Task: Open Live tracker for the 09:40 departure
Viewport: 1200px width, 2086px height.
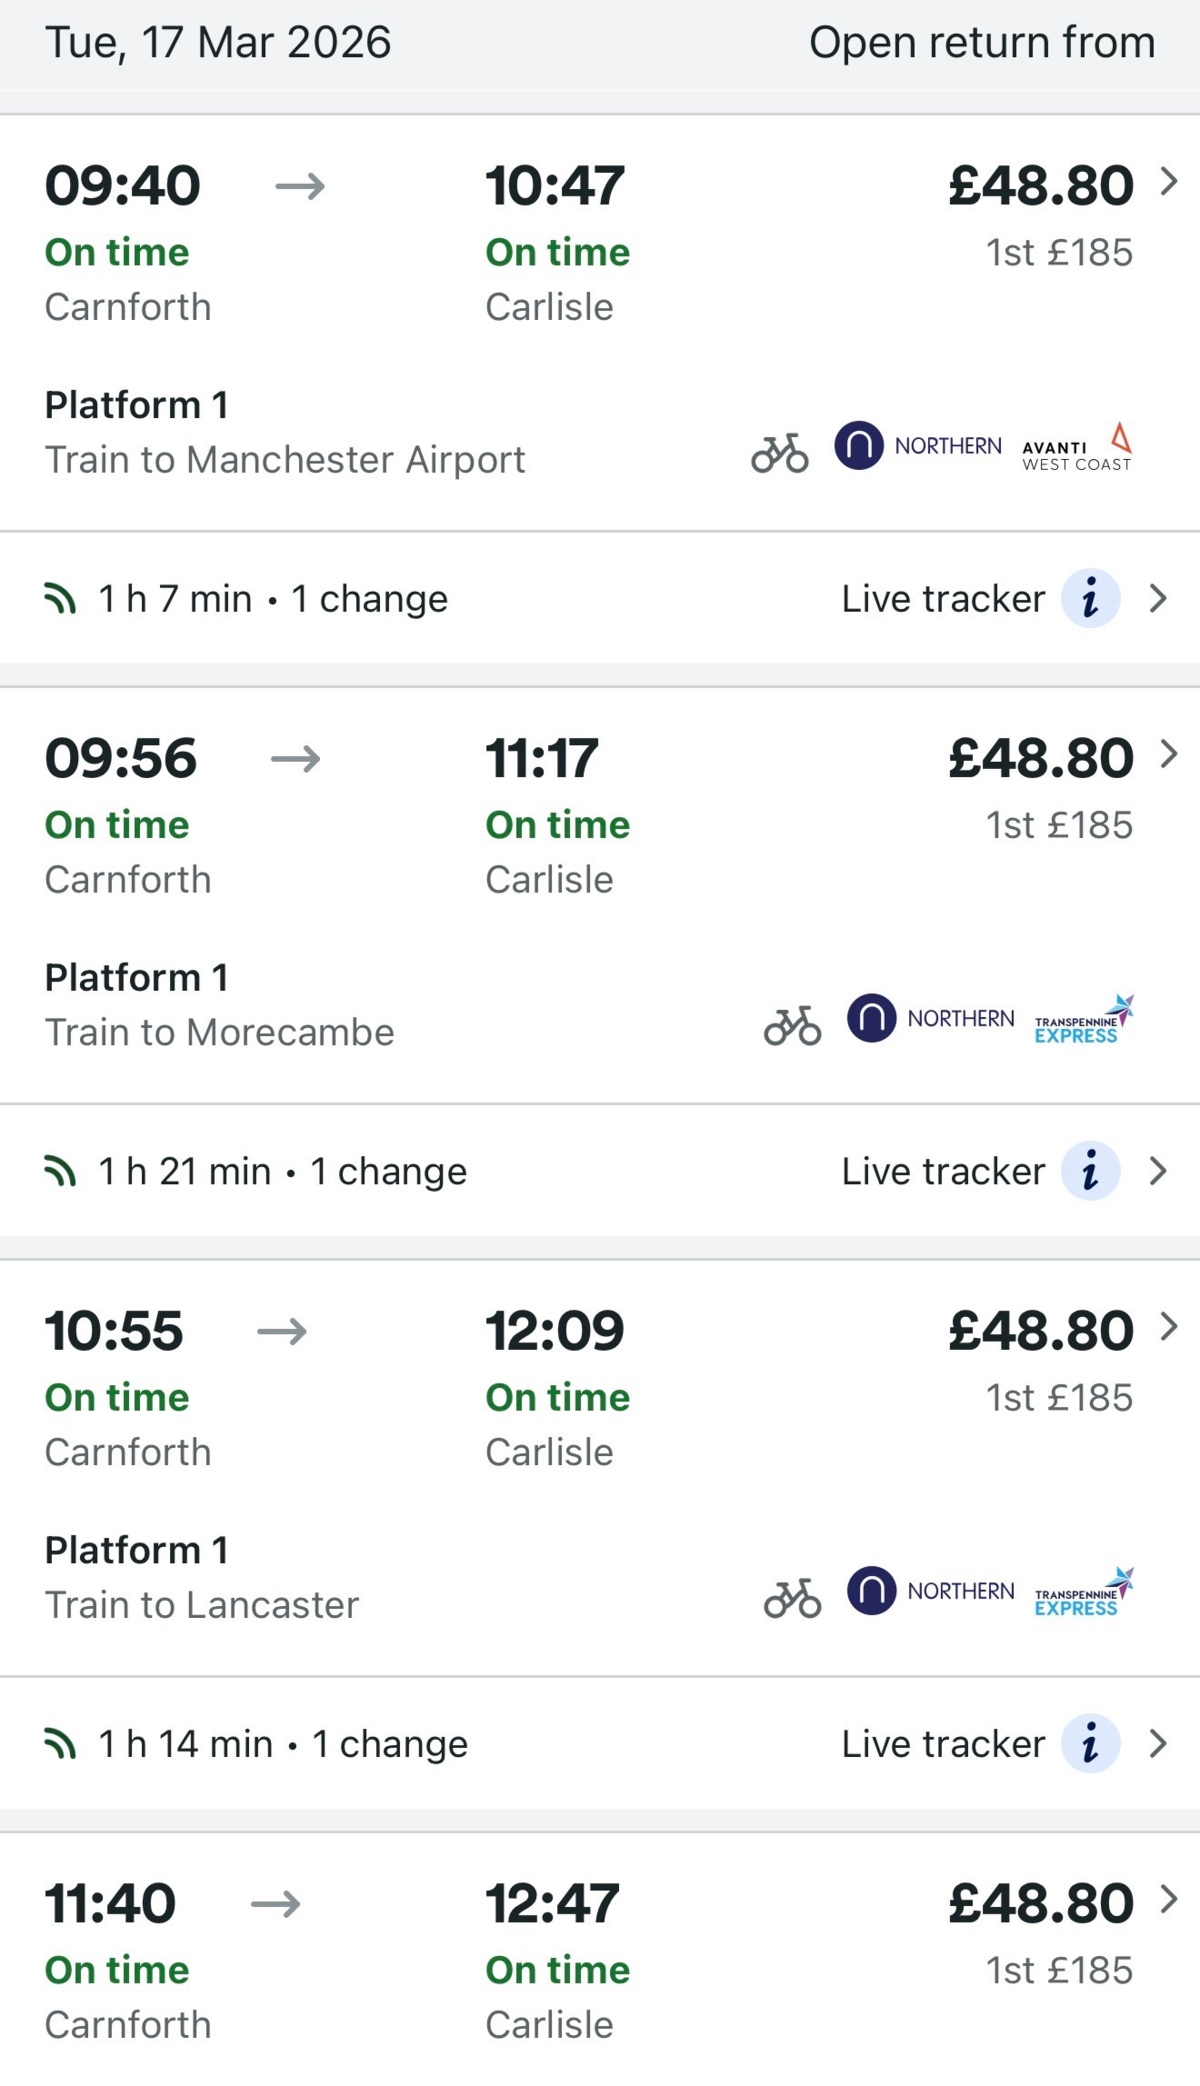Action: point(942,599)
